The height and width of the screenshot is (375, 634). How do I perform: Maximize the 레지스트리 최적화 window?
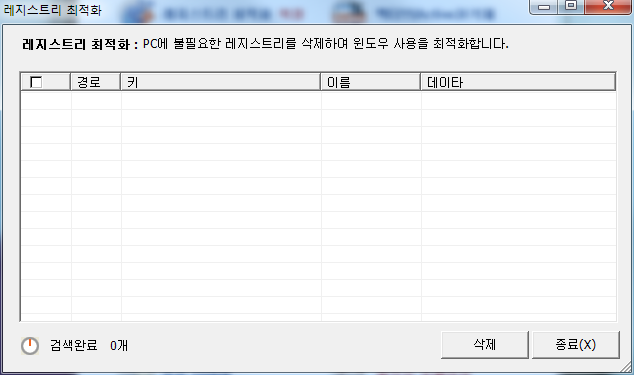(x=571, y=6)
